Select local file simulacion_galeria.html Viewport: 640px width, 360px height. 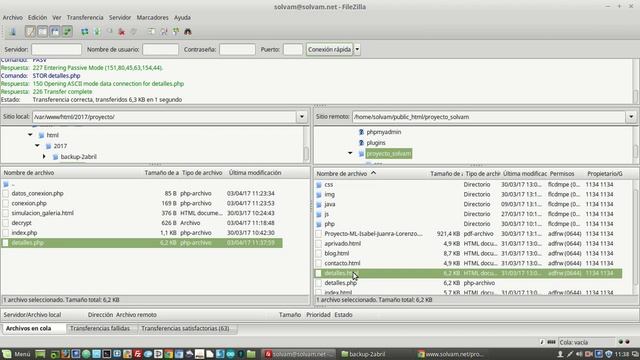[42, 213]
